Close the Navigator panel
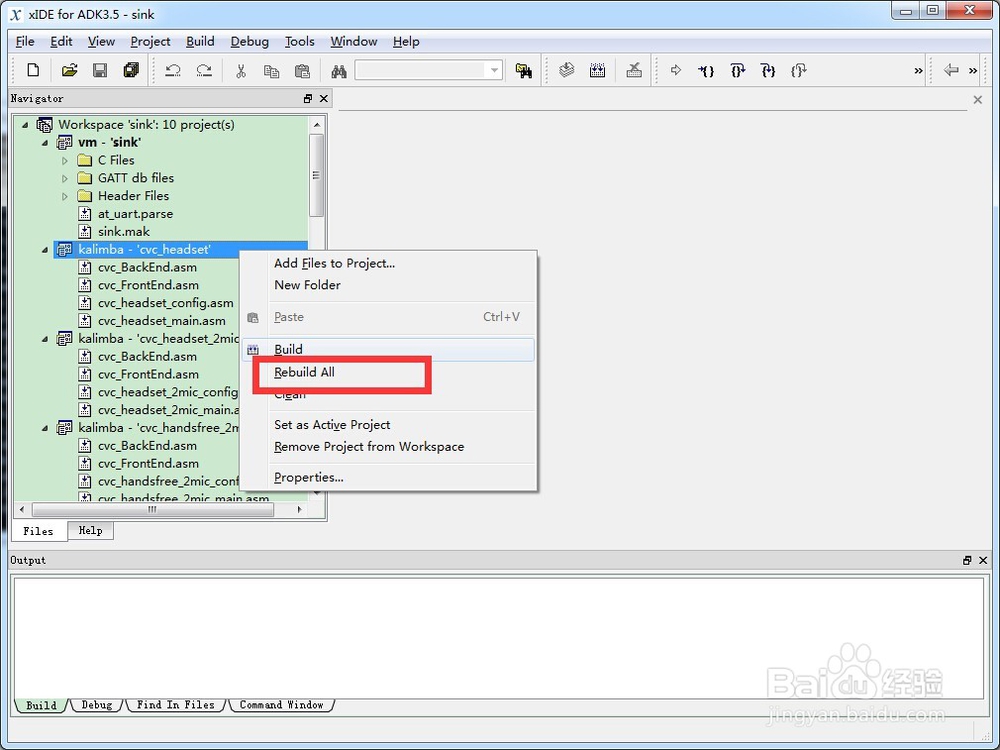This screenshot has height=750, width=1000. tap(323, 98)
